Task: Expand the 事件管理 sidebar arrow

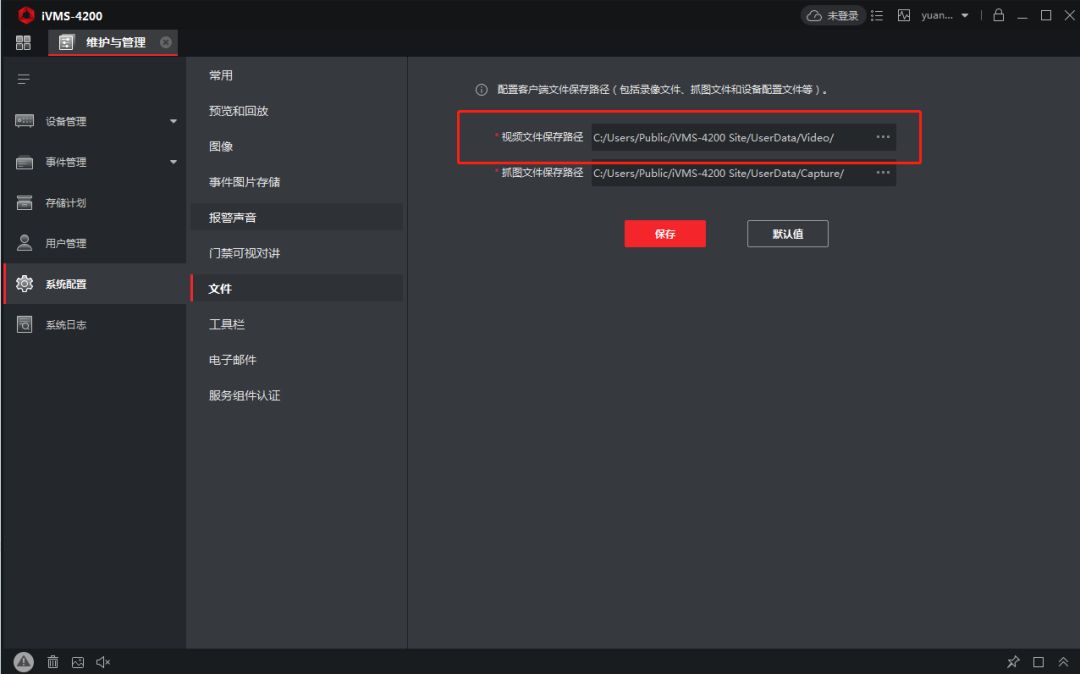Action: point(173,162)
